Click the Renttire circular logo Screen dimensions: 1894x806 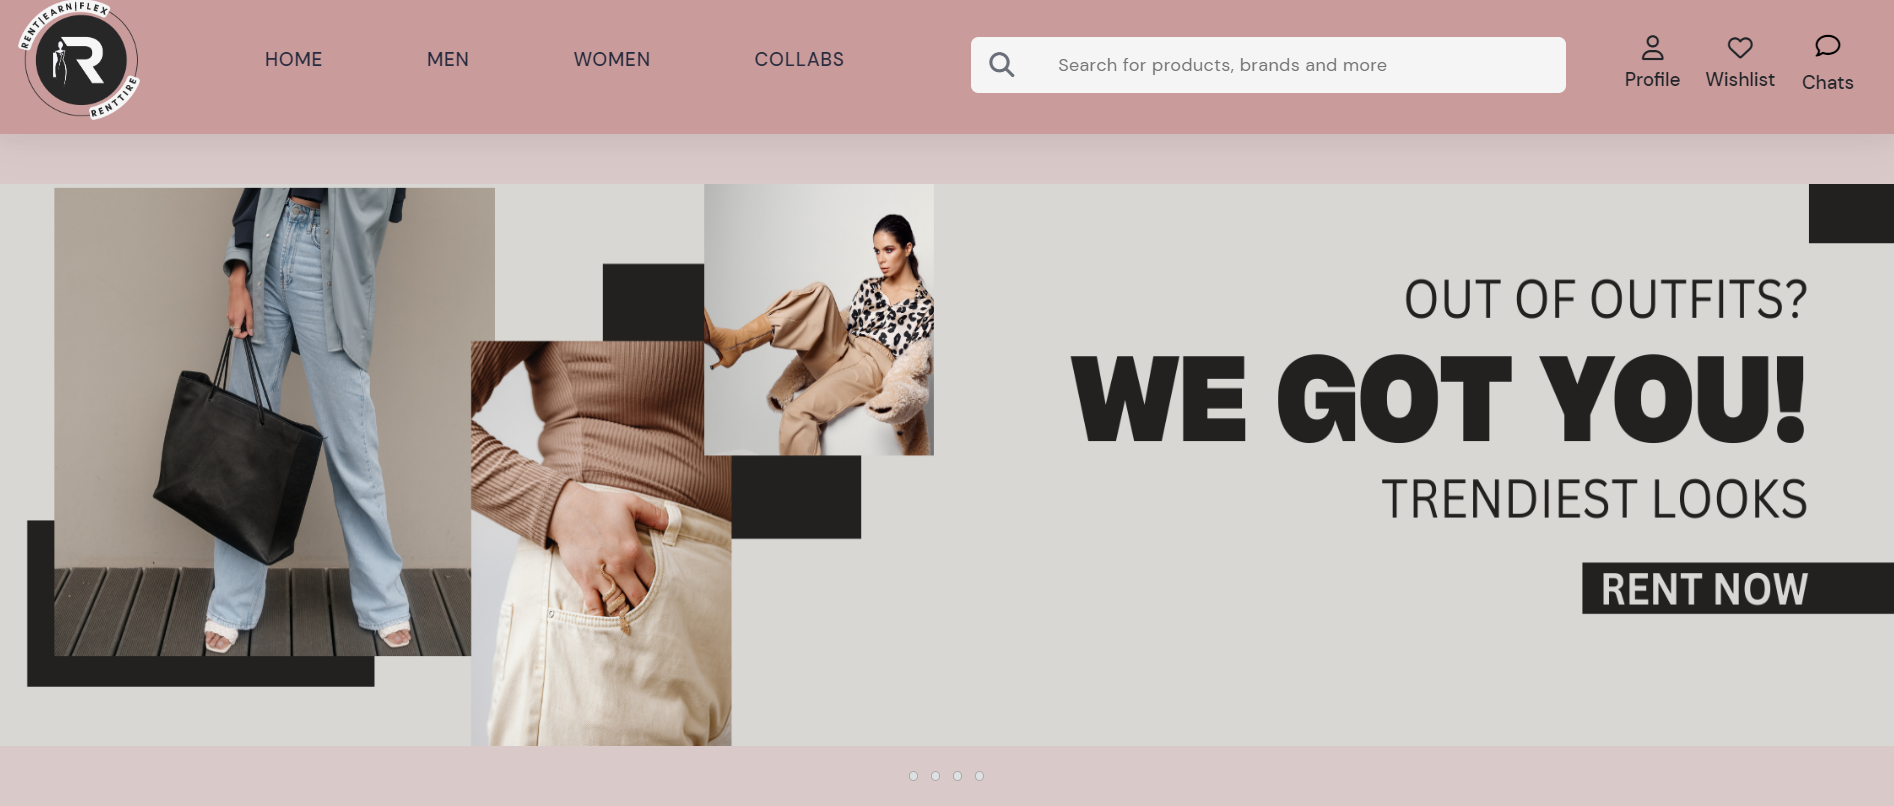click(x=80, y=60)
